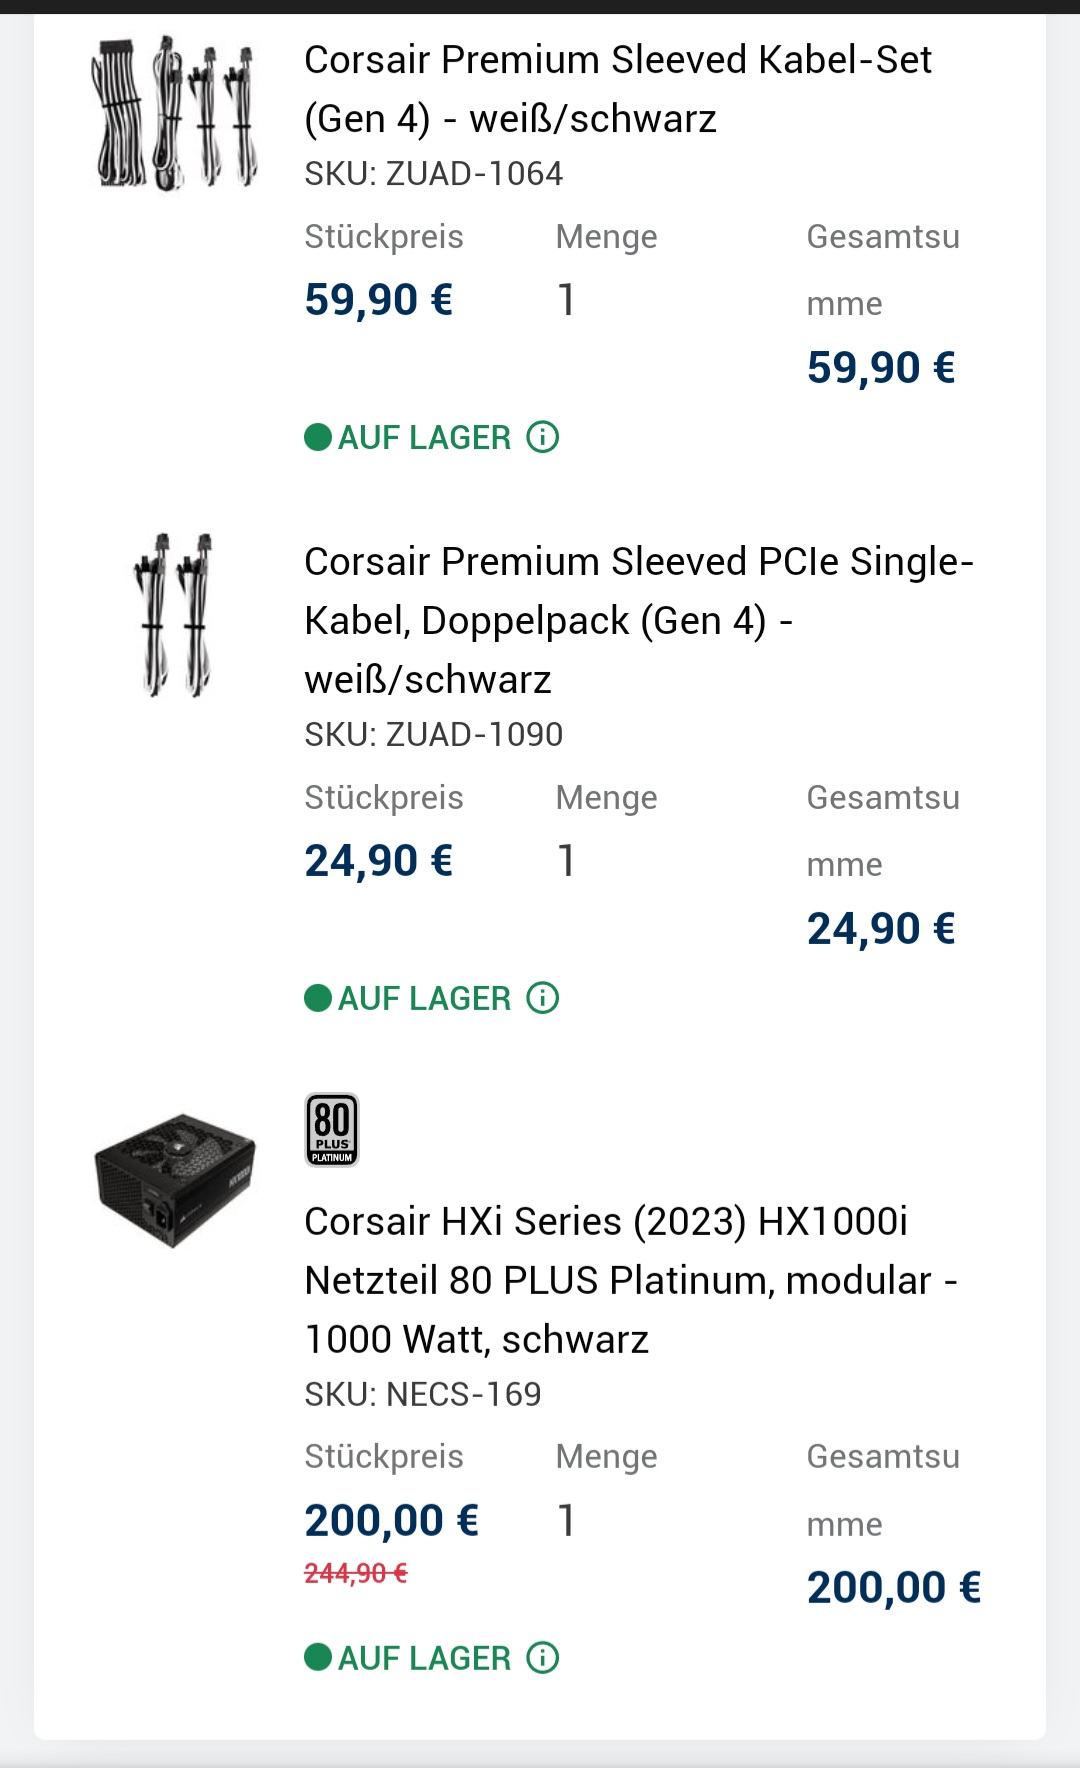Click the struck-through 244,90 € price
Screen dimensions: 1080x1768
coord(356,1574)
